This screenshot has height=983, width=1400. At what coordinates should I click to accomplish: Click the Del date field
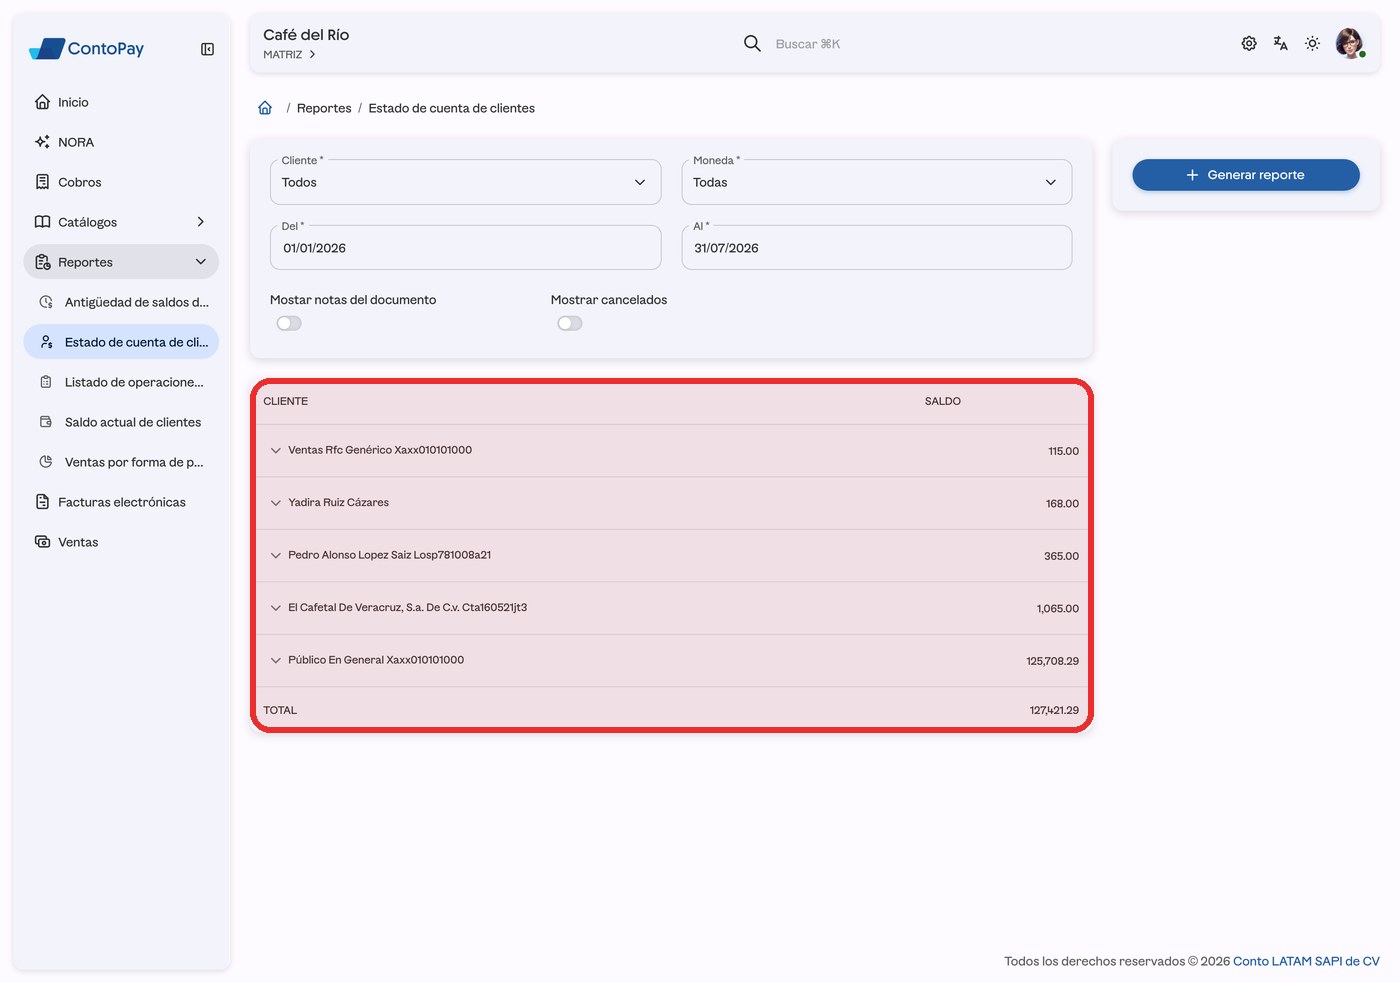[x=465, y=247]
